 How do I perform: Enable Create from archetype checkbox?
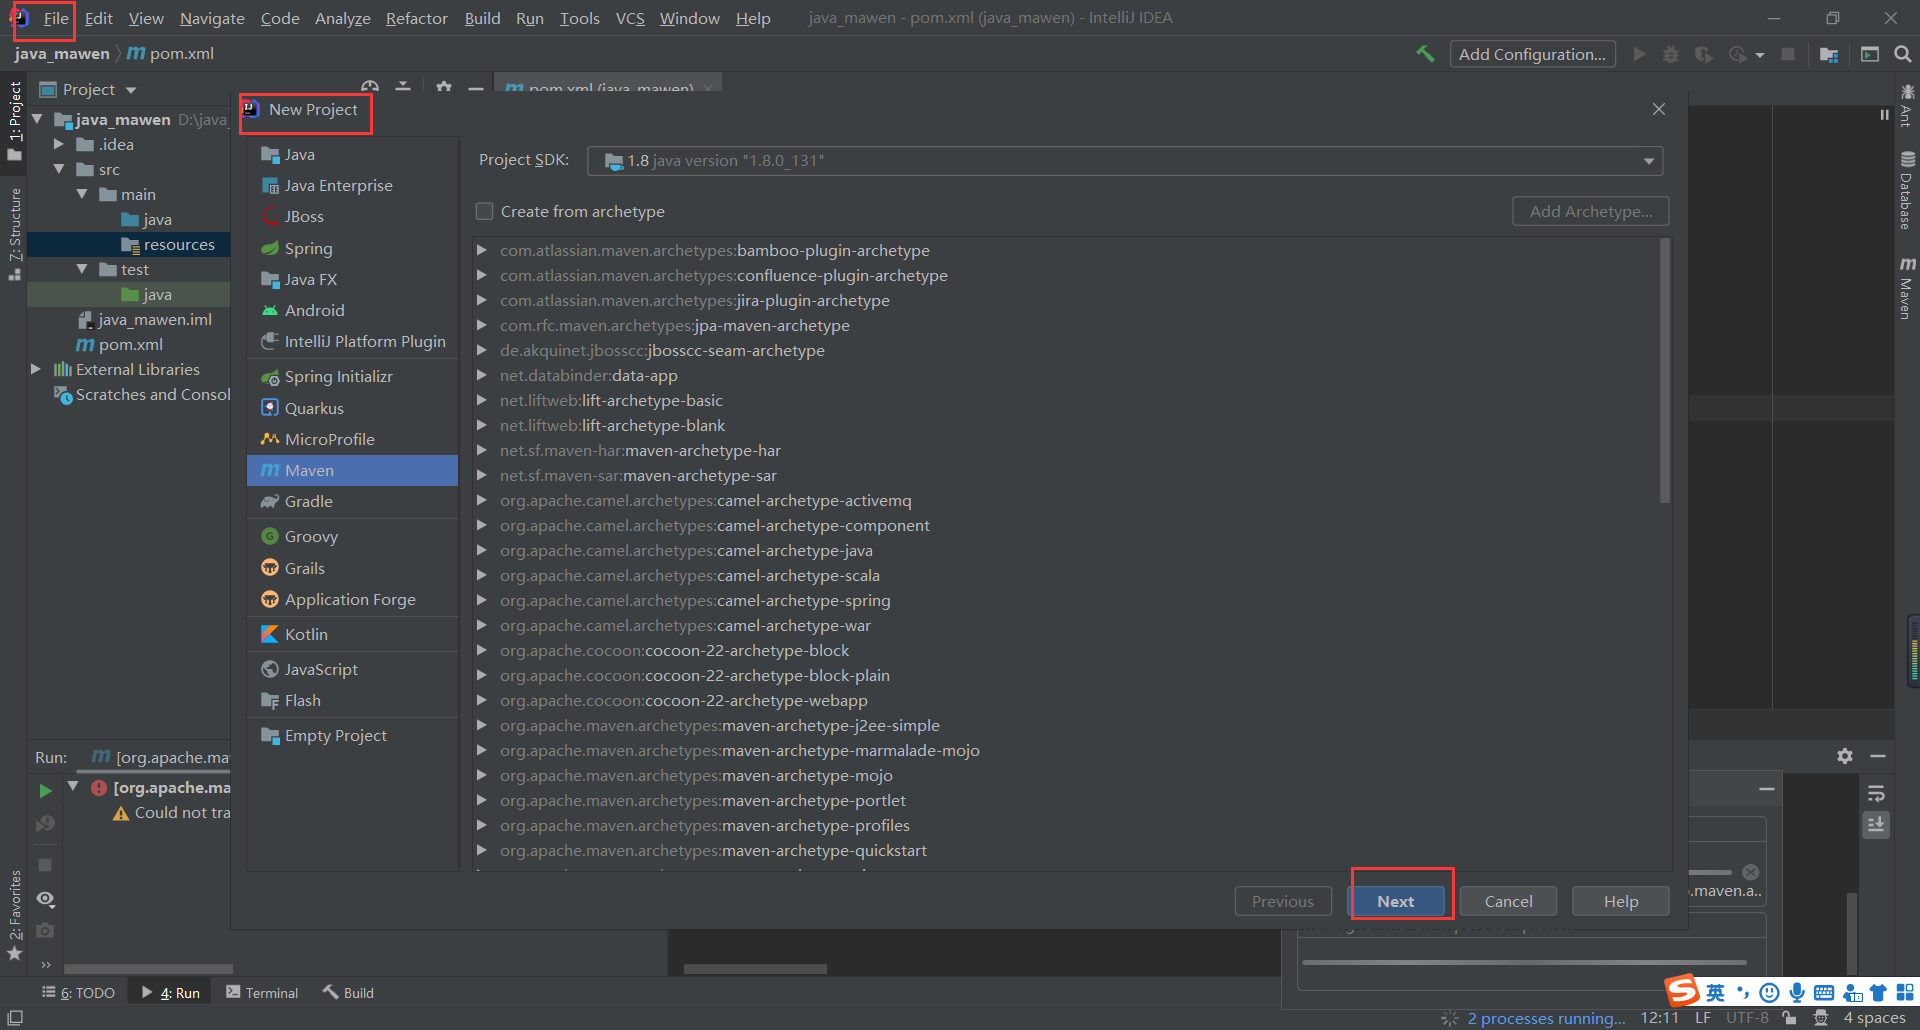(485, 211)
